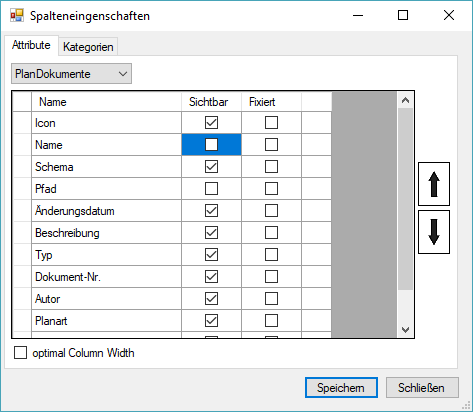473x412 pixels.
Task: Select the Pfad row name cell
Action: [107, 189]
